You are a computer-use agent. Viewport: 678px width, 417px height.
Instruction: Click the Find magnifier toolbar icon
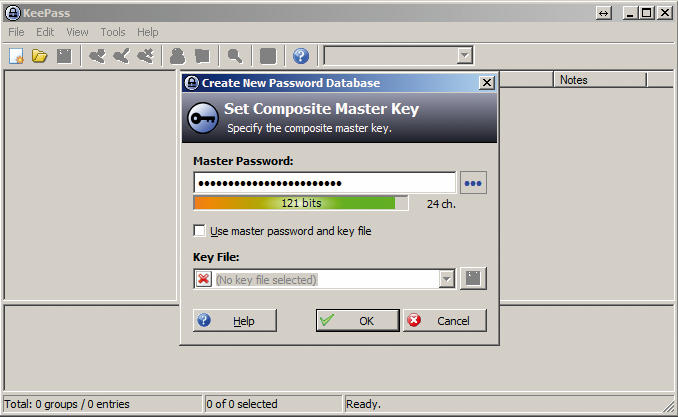[235, 56]
